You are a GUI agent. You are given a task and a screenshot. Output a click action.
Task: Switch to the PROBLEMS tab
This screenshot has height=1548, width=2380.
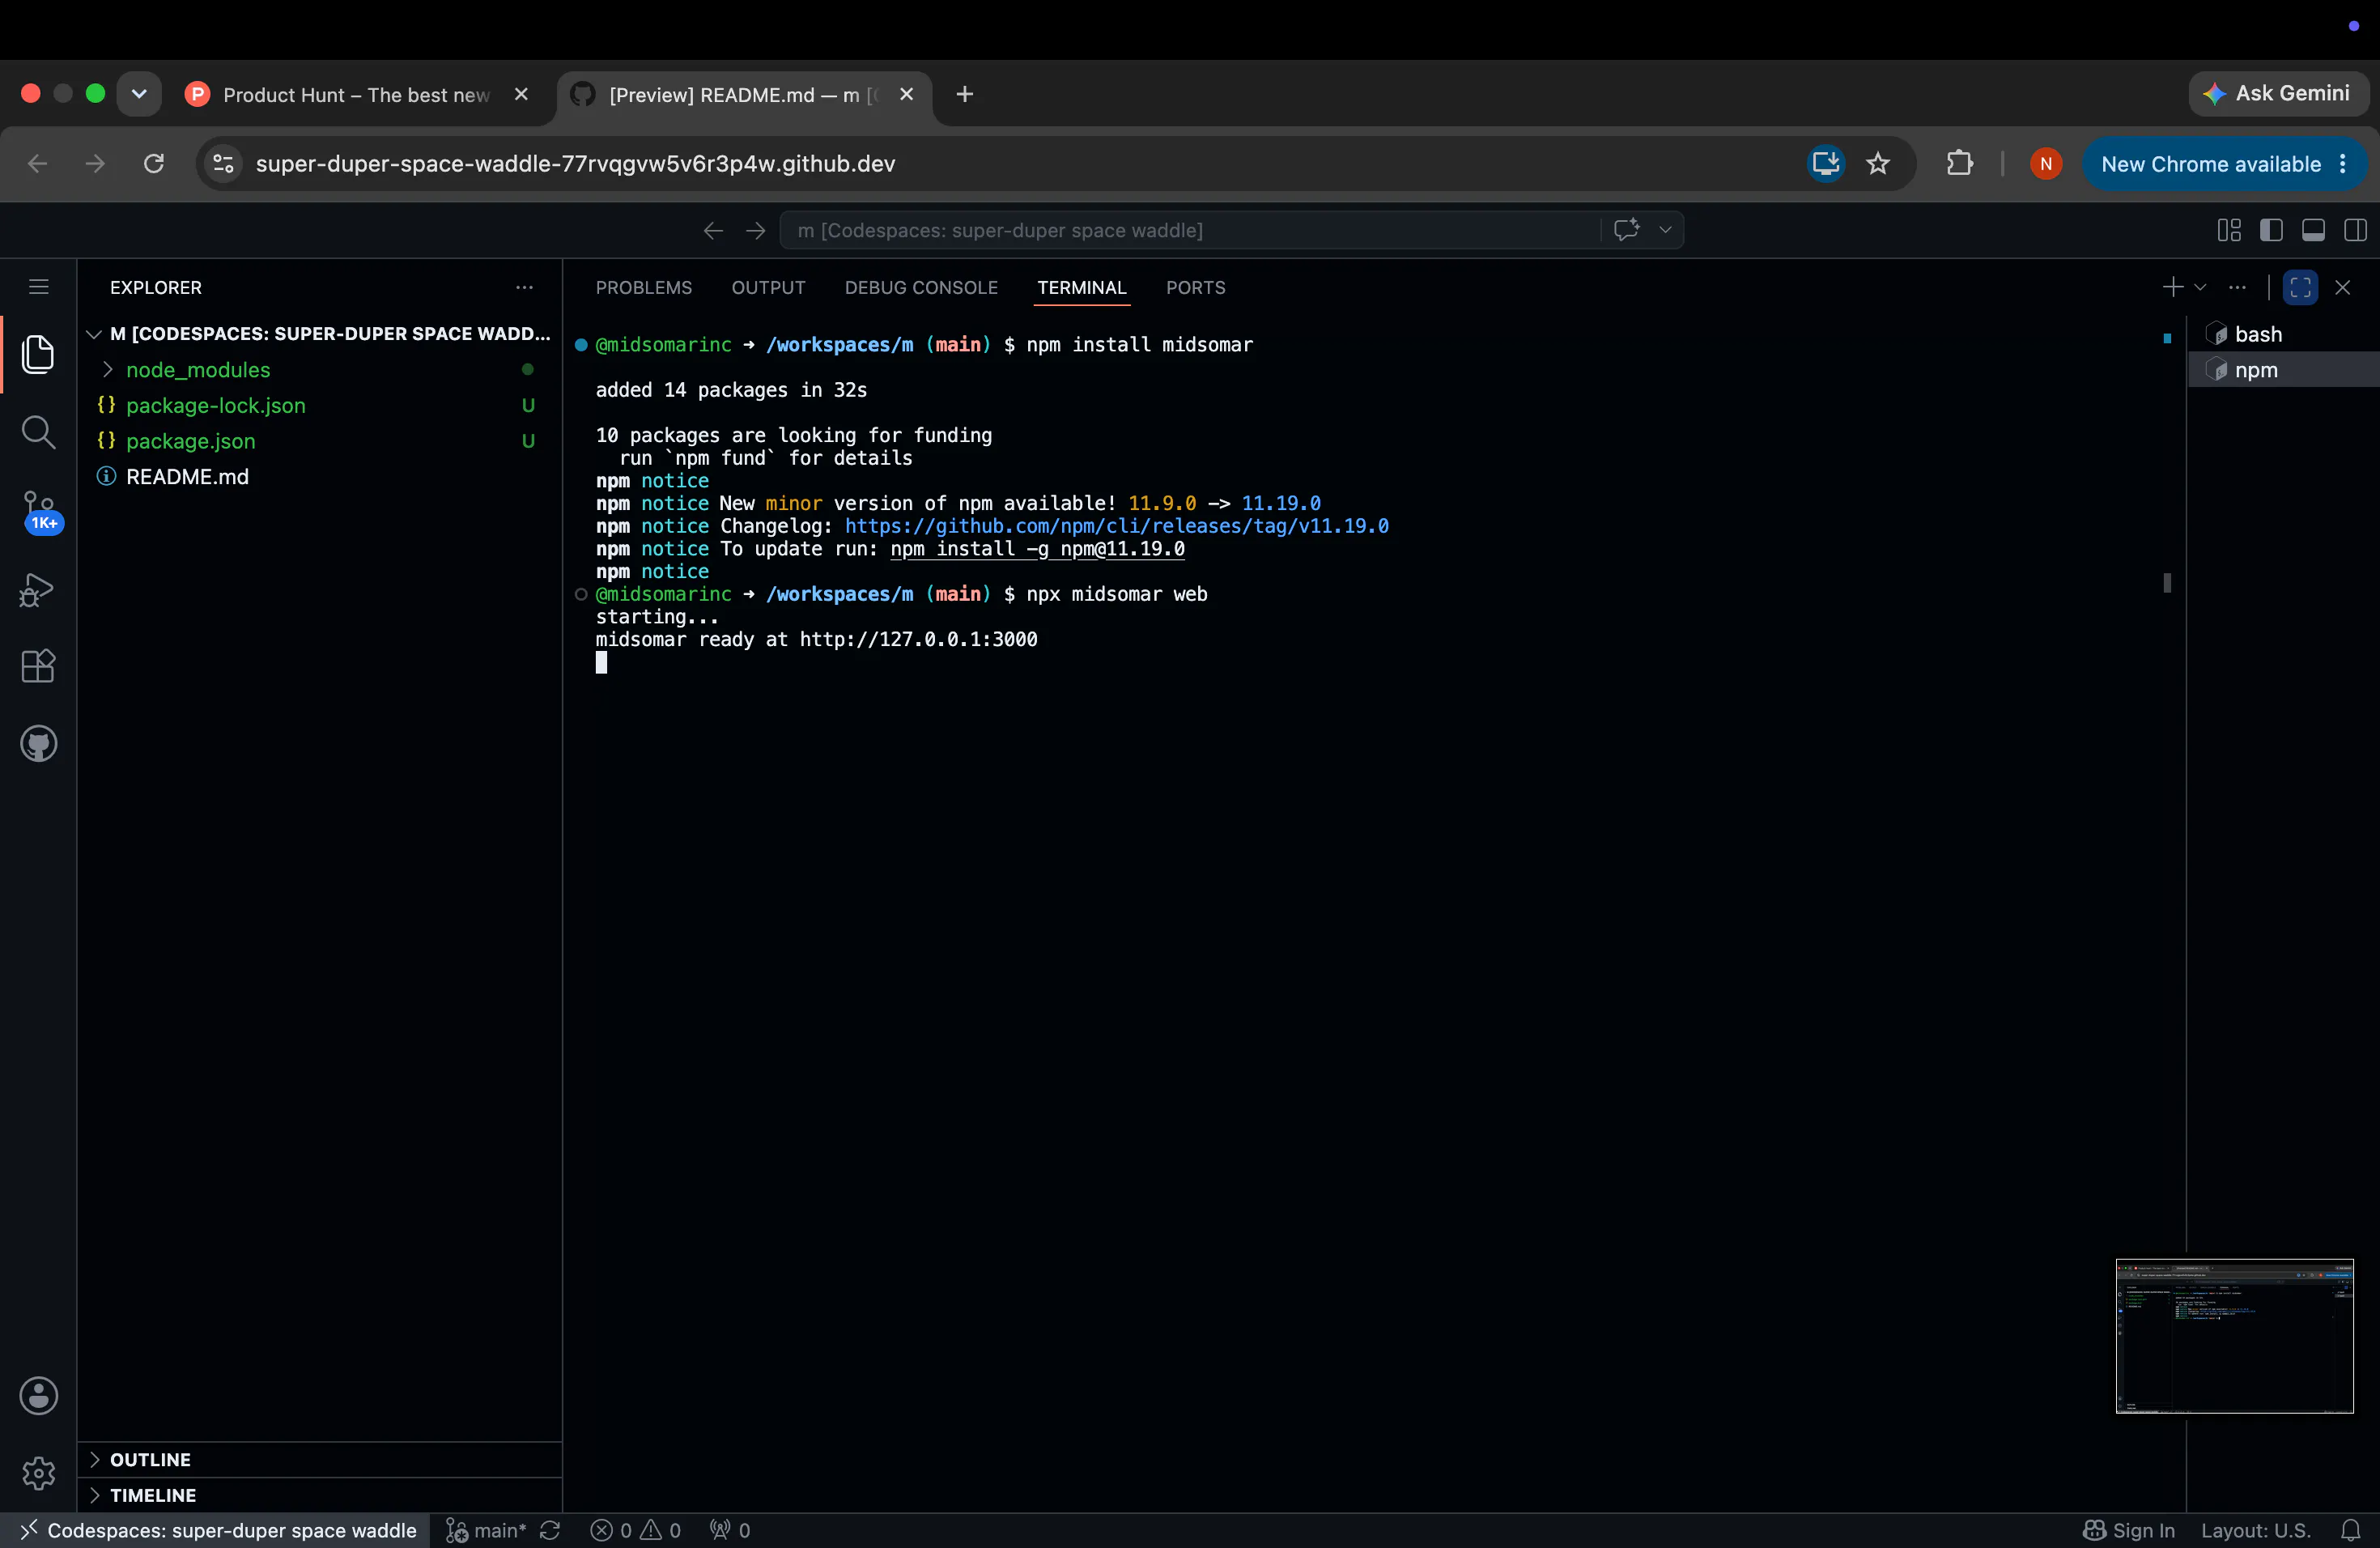pyautogui.click(x=644, y=288)
